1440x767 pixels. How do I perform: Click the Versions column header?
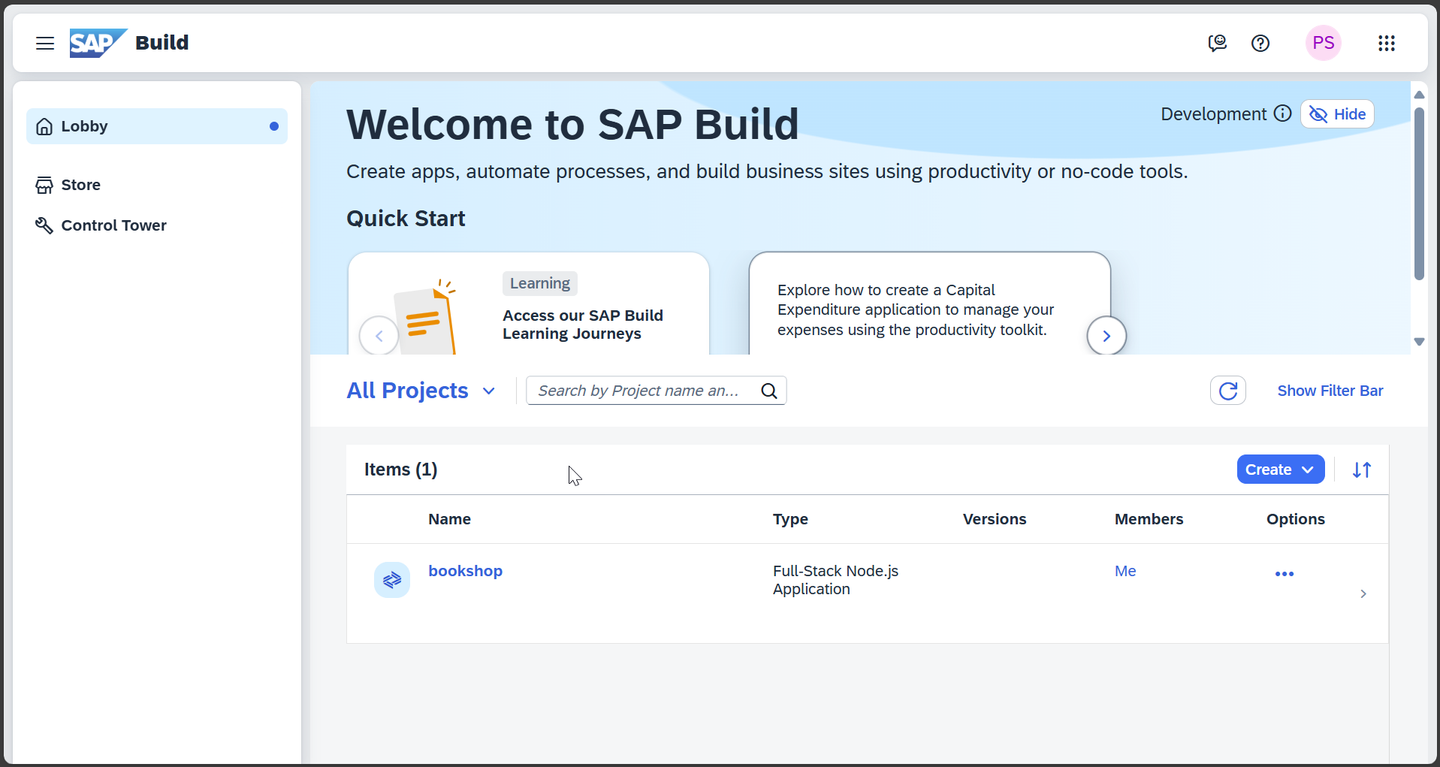tap(994, 519)
